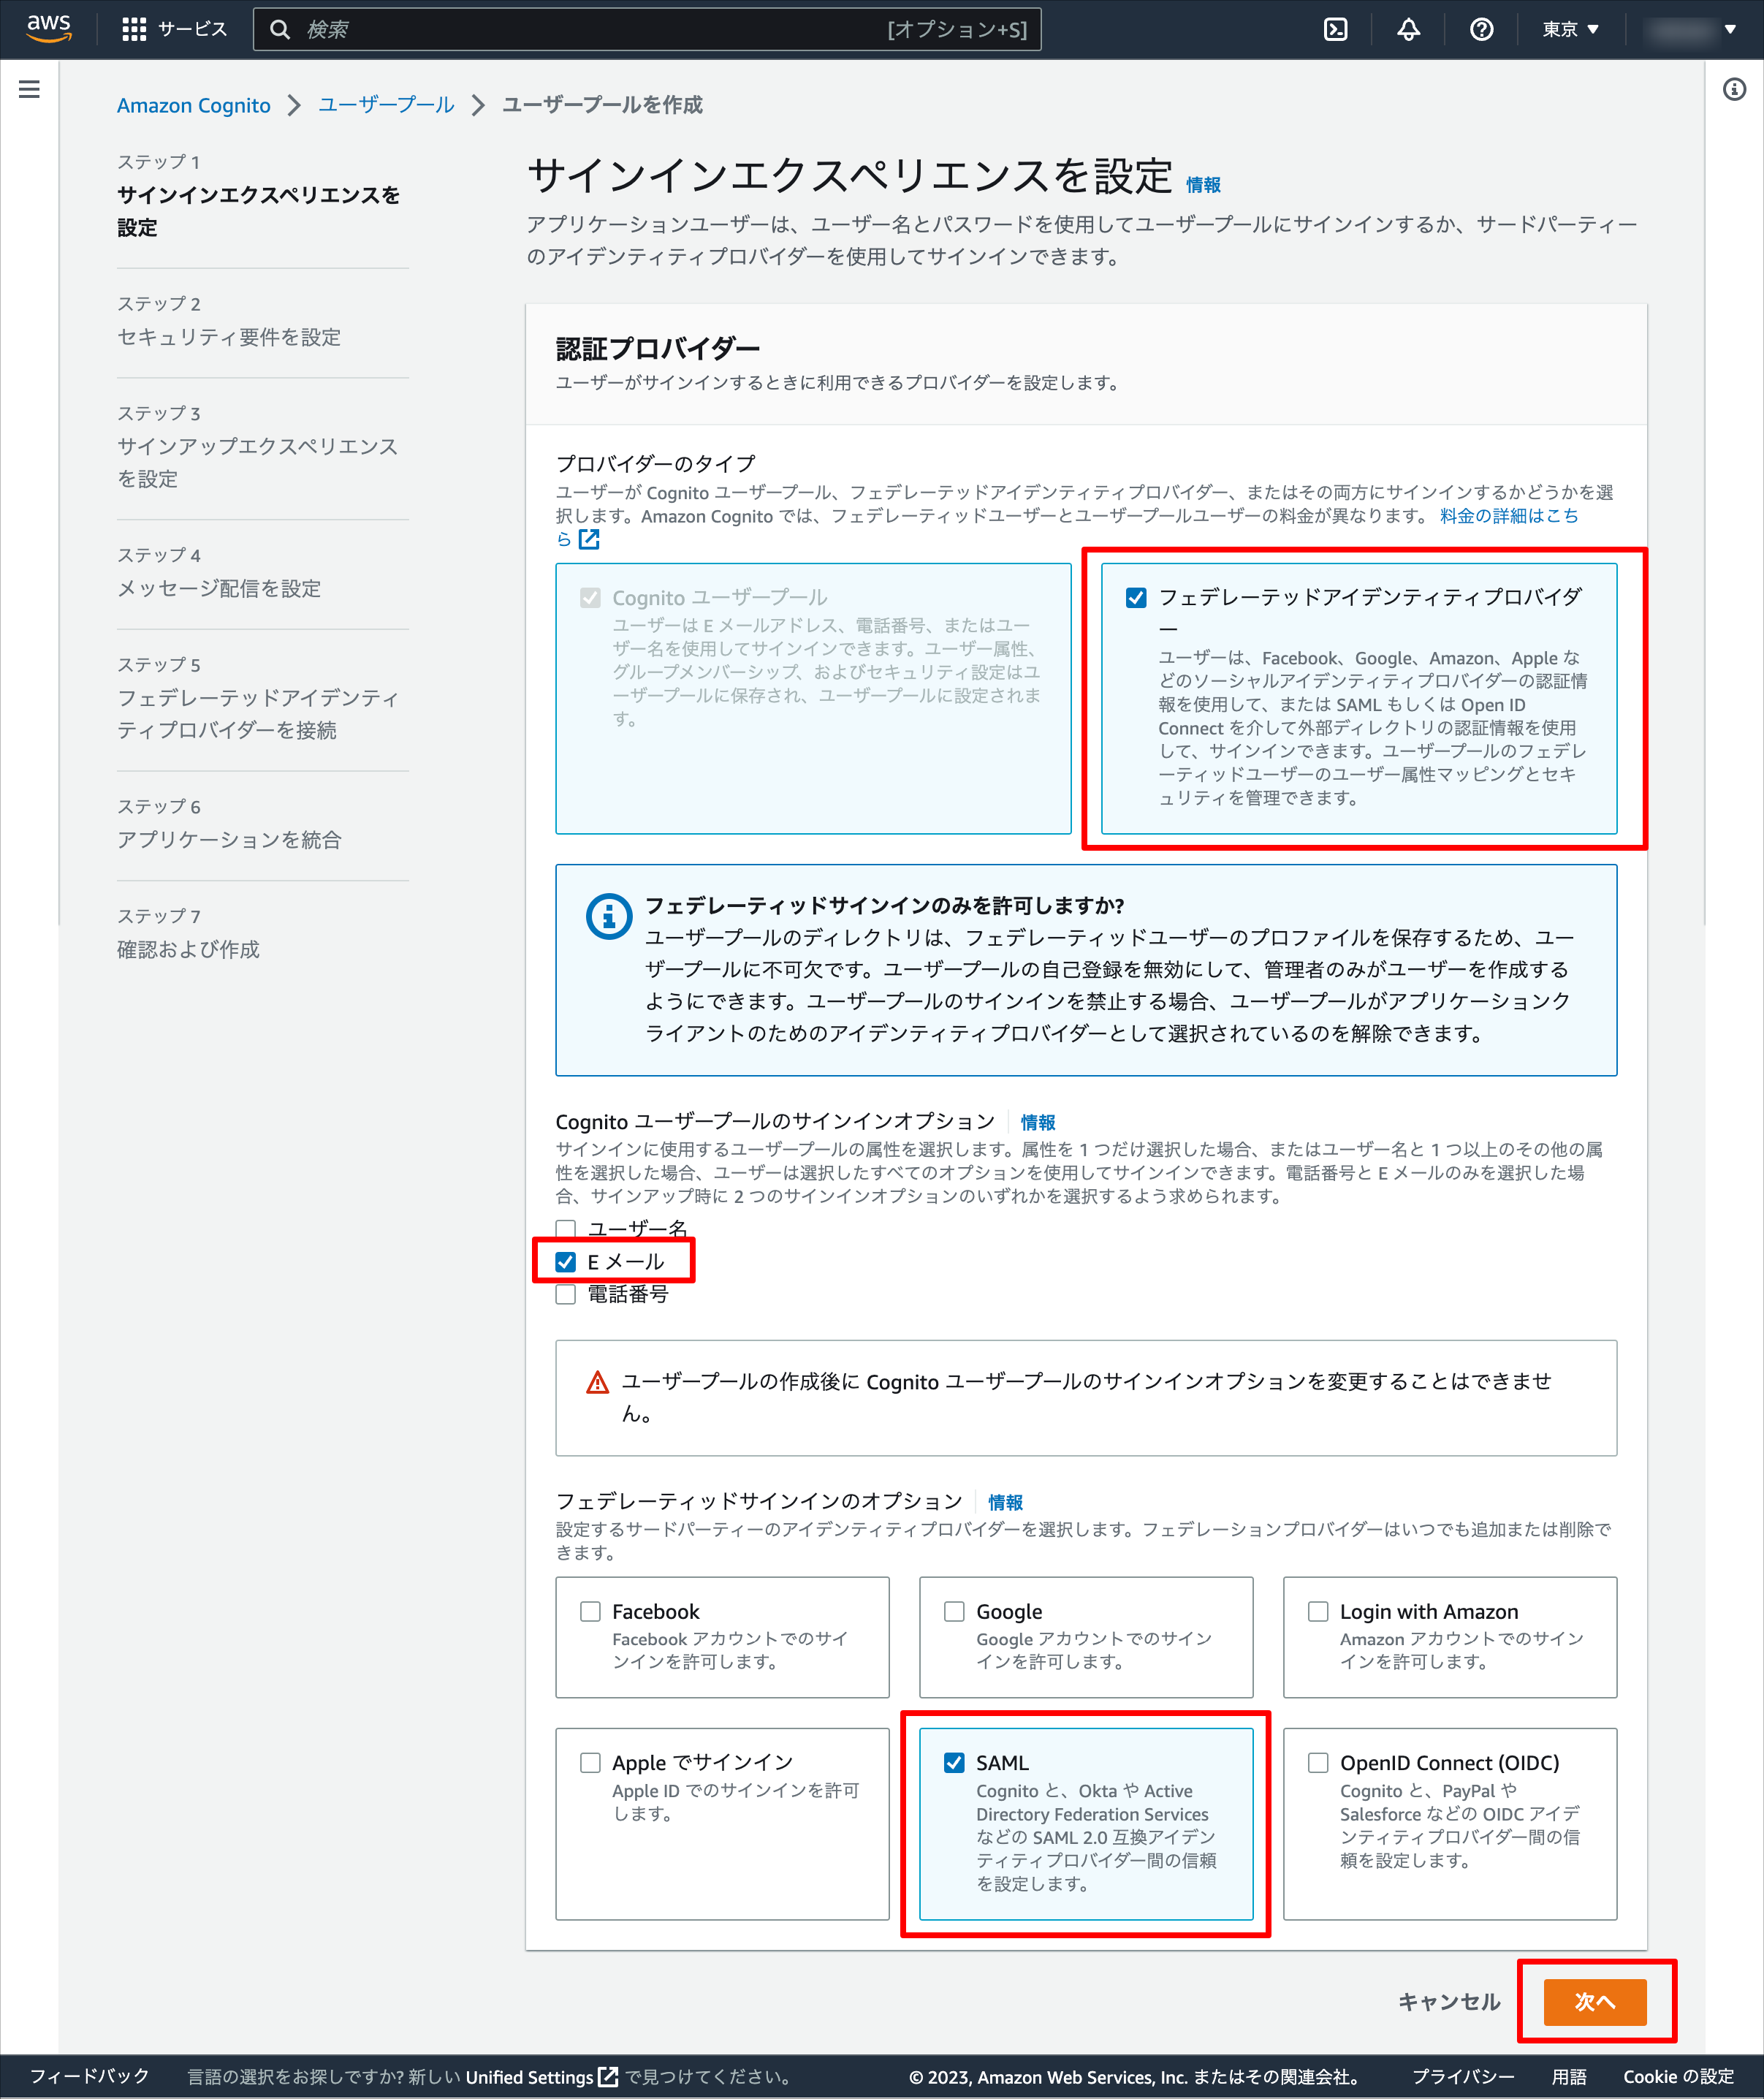Image resolution: width=1764 pixels, height=2099 pixels.
Task: Enable the Google federated sign-in checkbox
Action: (x=954, y=1611)
